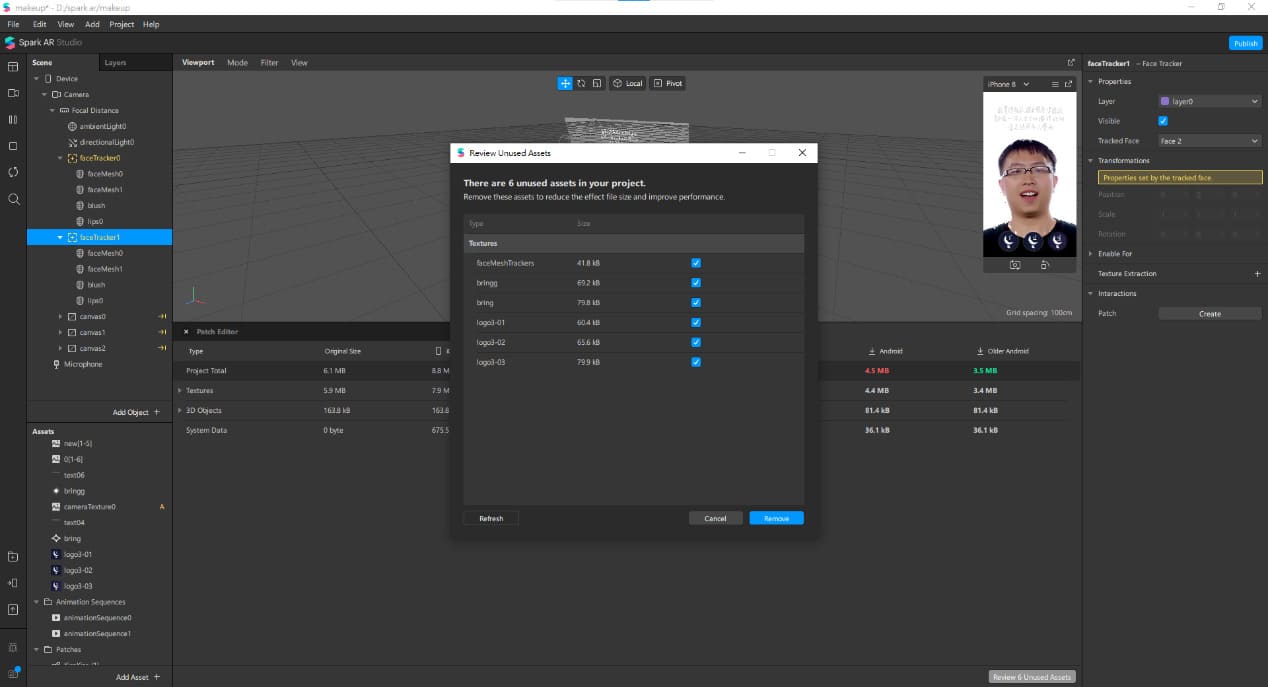Open the iPhone 8 device dropdown

(x=1008, y=84)
